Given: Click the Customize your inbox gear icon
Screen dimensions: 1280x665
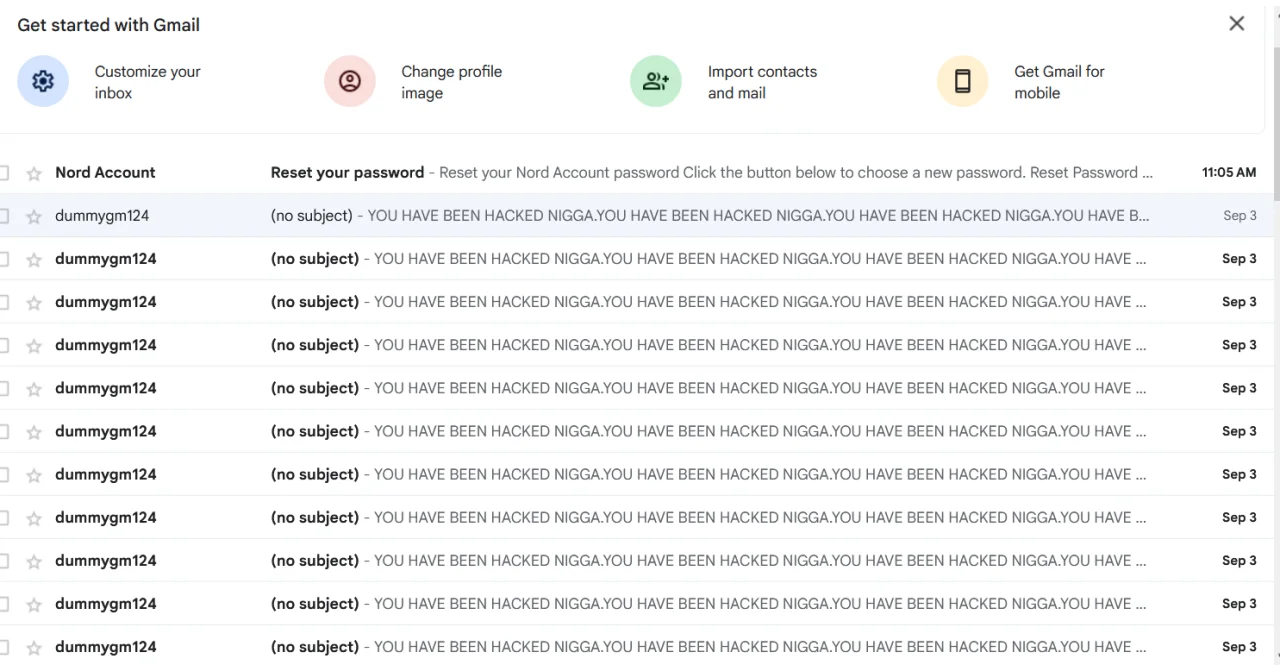Looking at the screenshot, I should 43,81.
